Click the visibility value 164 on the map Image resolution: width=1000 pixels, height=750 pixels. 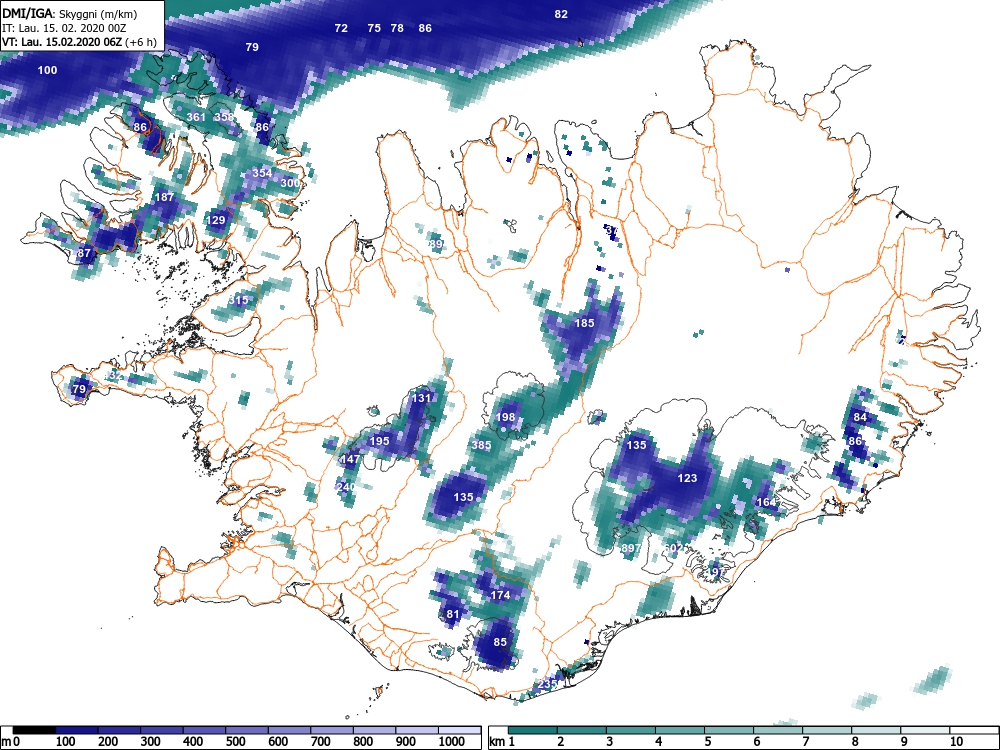pos(766,502)
